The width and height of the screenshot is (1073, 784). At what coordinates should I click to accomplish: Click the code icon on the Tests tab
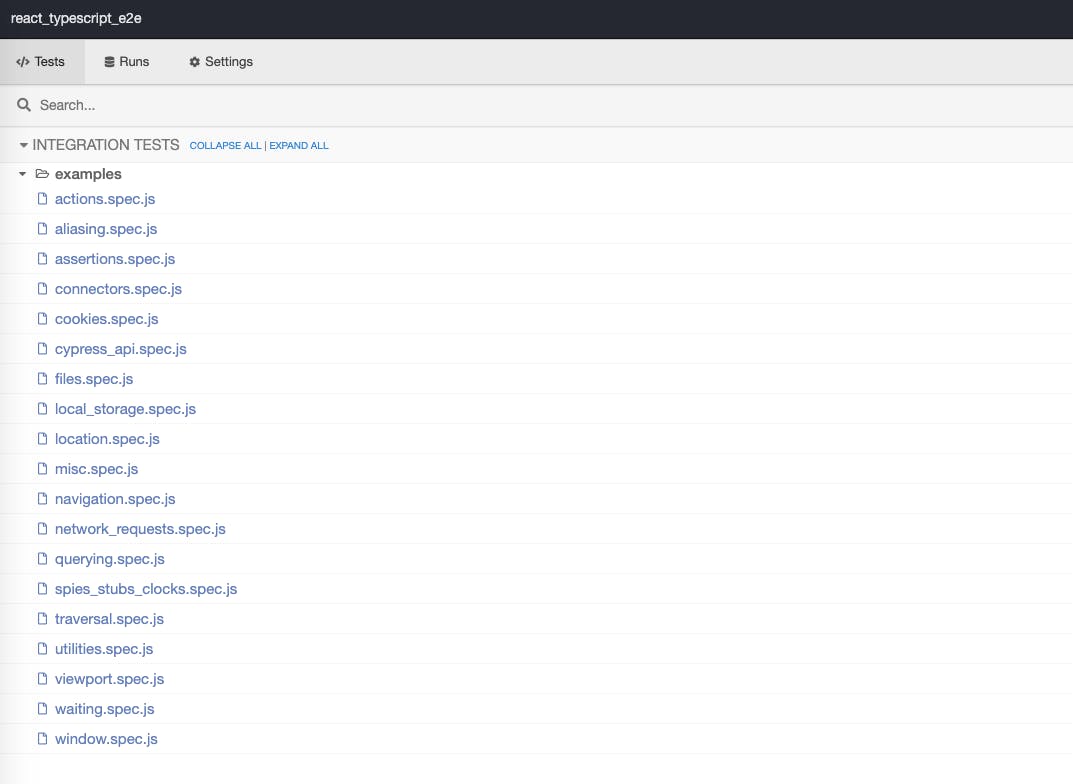(x=22, y=61)
